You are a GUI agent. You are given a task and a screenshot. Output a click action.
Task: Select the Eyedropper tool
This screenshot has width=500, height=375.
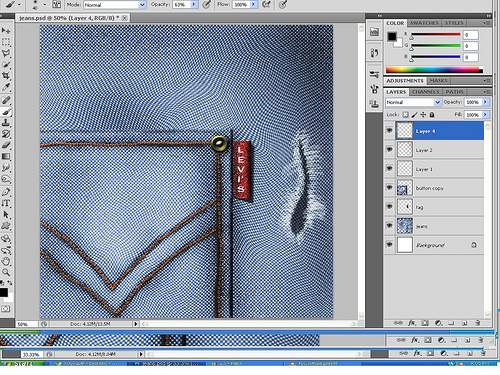tap(6, 87)
